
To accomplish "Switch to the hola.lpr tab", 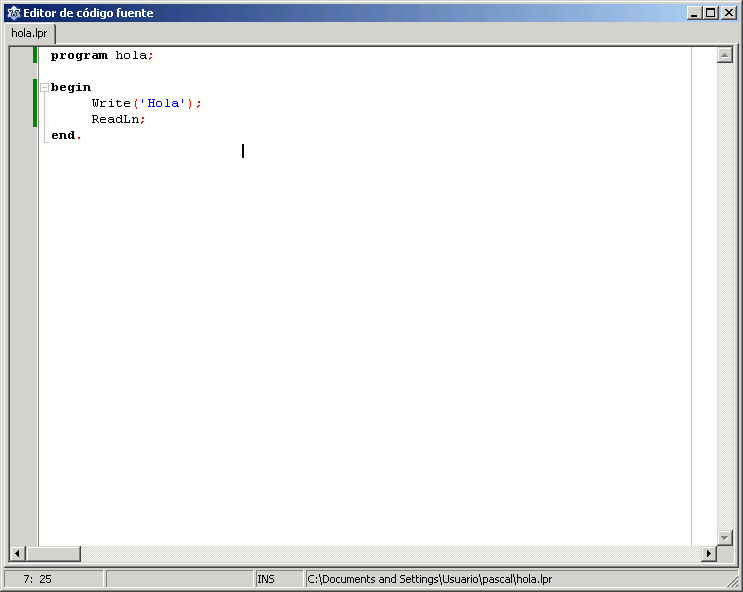I will [29, 33].
